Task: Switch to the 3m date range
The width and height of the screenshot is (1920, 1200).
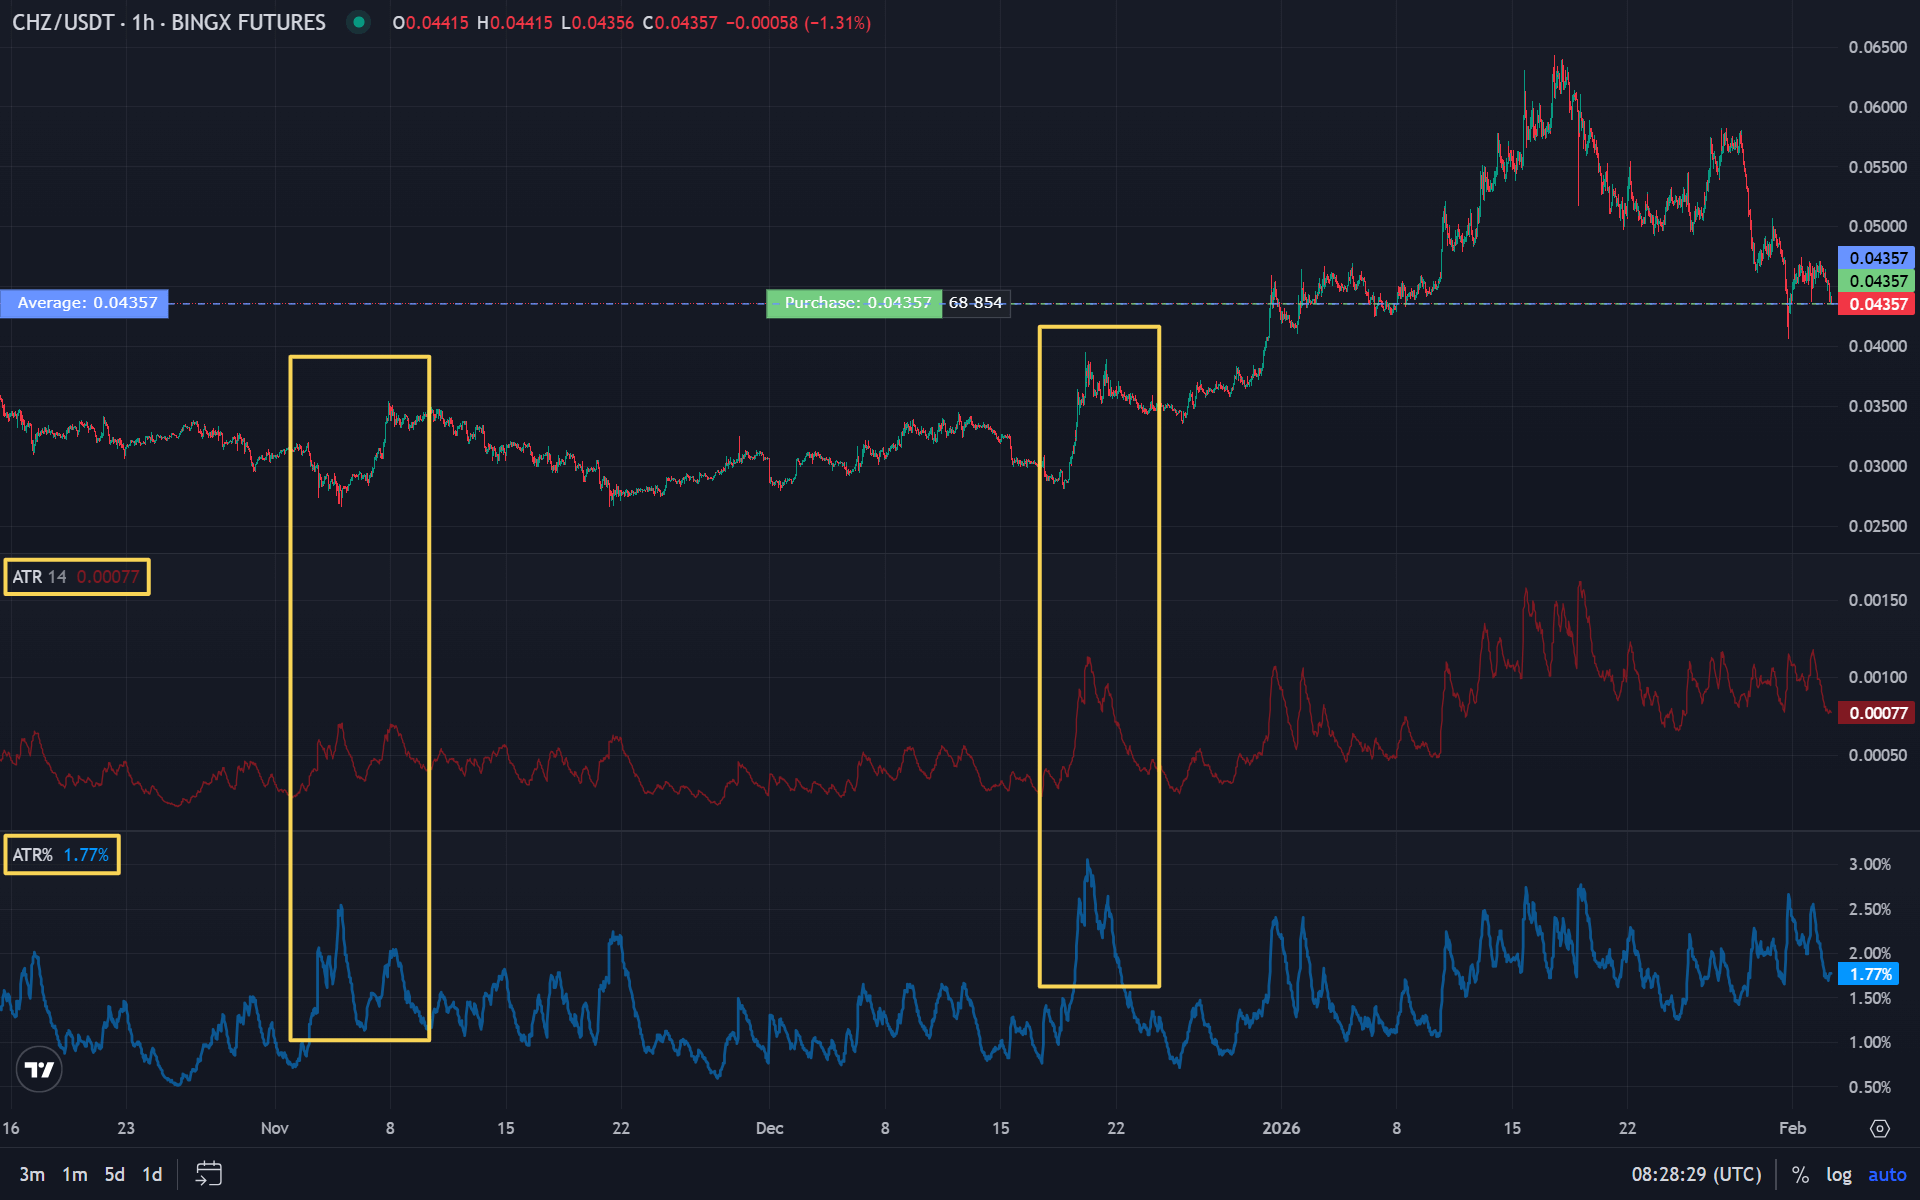Action: 33,1173
